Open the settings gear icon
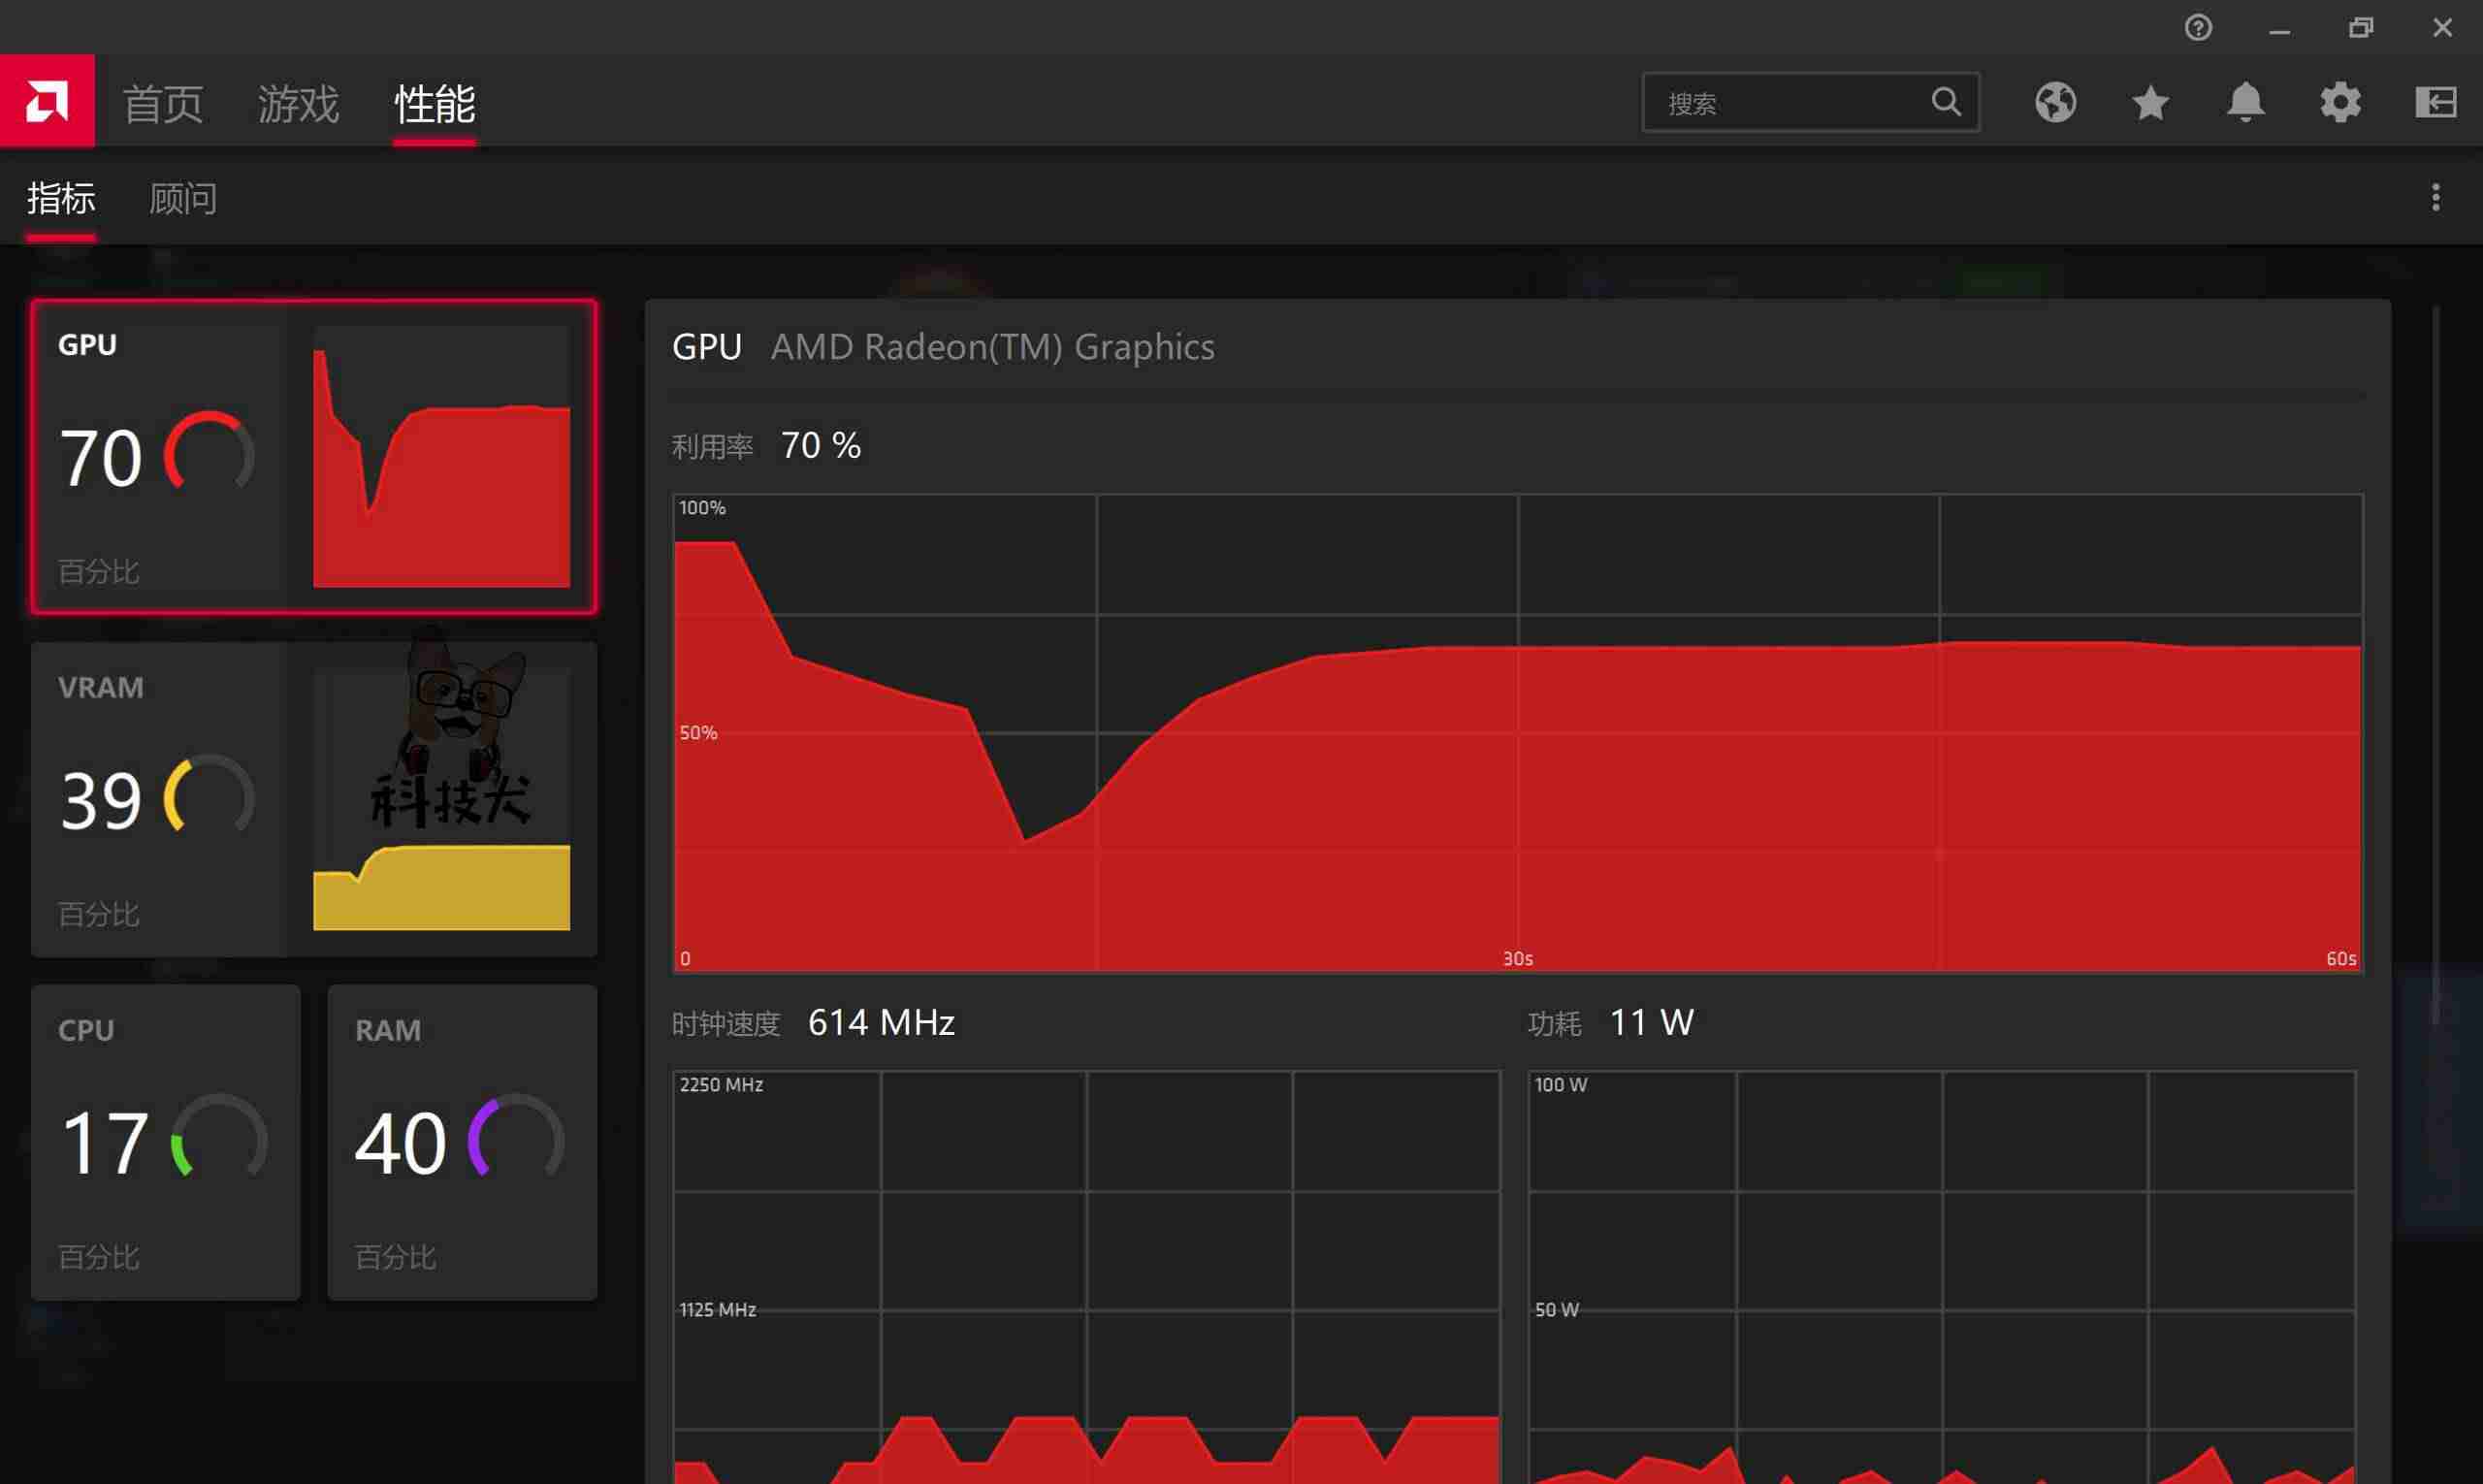The image size is (2483, 1484). click(2340, 102)
